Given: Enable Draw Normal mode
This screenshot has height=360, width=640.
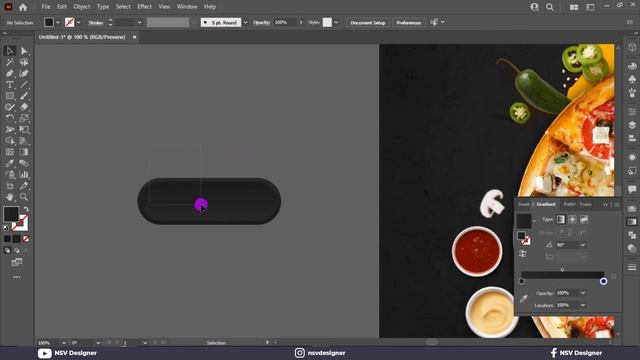Looking at the screenshot, I should pyautogui.click(x=7, y=251).
